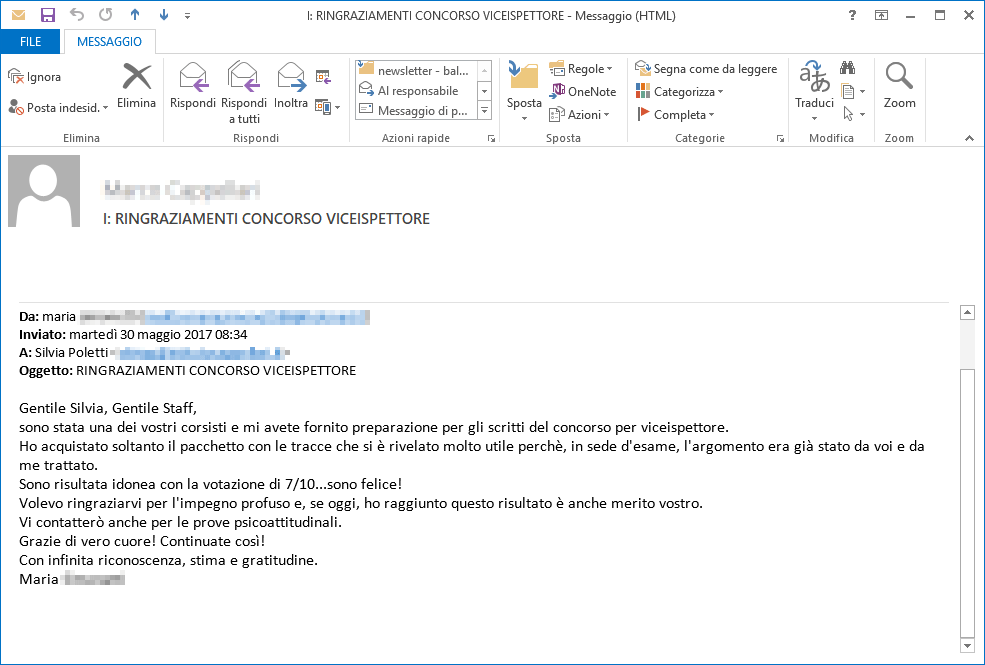Collapse the ribbon with the chevron
This screenshot has height=665, width=985.
coord(969,138)
